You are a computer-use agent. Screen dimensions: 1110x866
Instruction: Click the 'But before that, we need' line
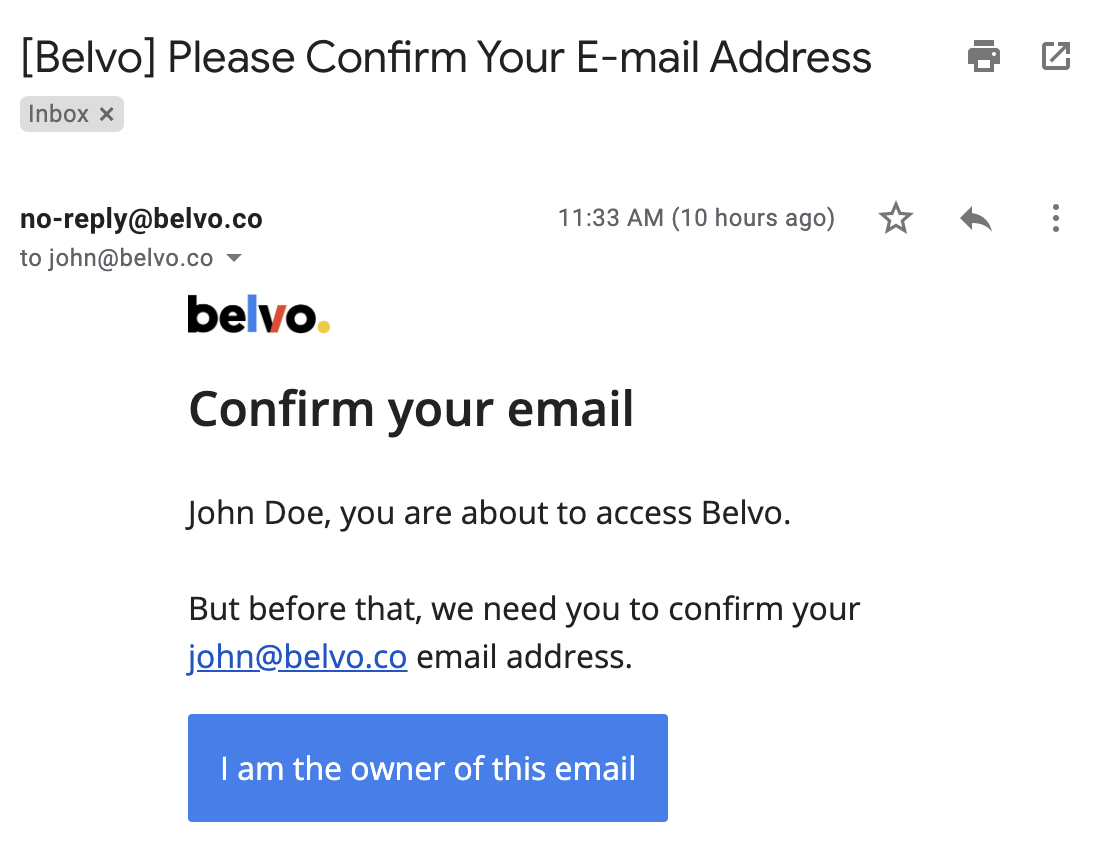point(524,609)
